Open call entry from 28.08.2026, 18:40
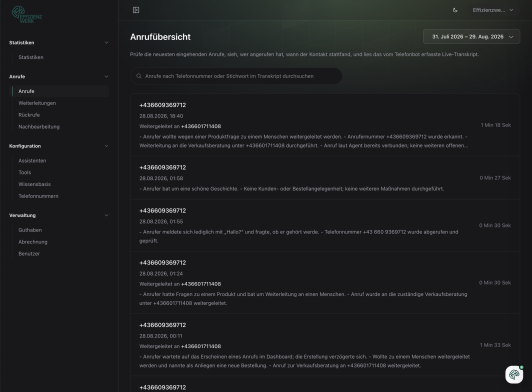Image resolution: width=532 pixels, height=392 pixels. click(325, 125)
